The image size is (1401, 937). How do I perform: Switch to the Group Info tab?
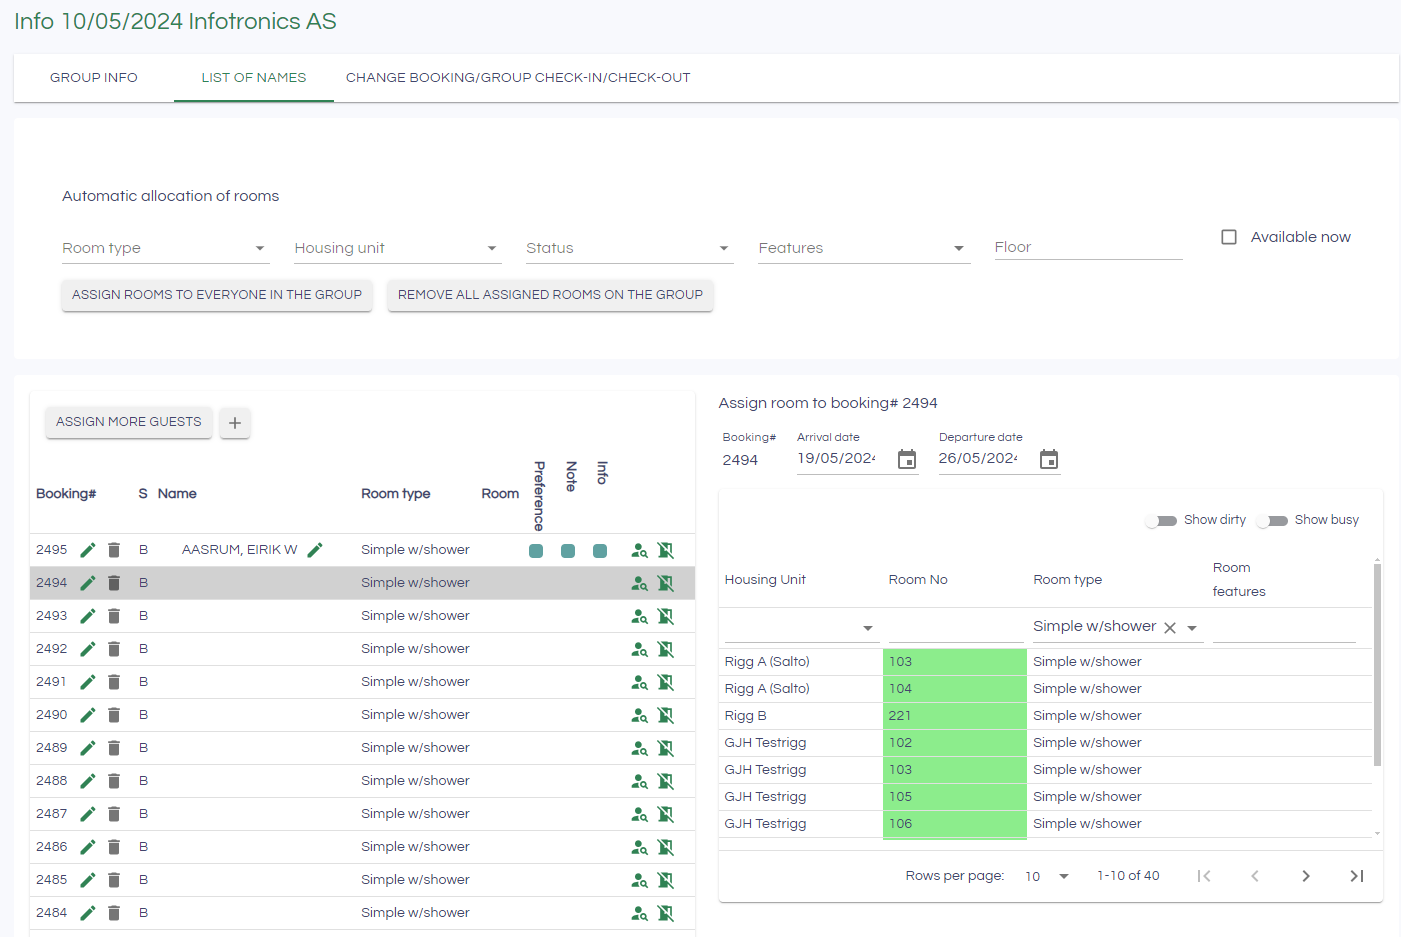click(94, 78)
